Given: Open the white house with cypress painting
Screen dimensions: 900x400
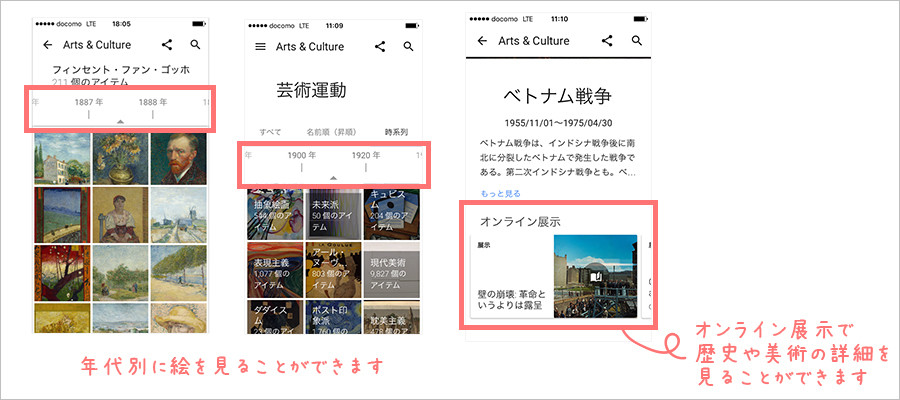Looking at the screenshot, I should pos(62,158).
